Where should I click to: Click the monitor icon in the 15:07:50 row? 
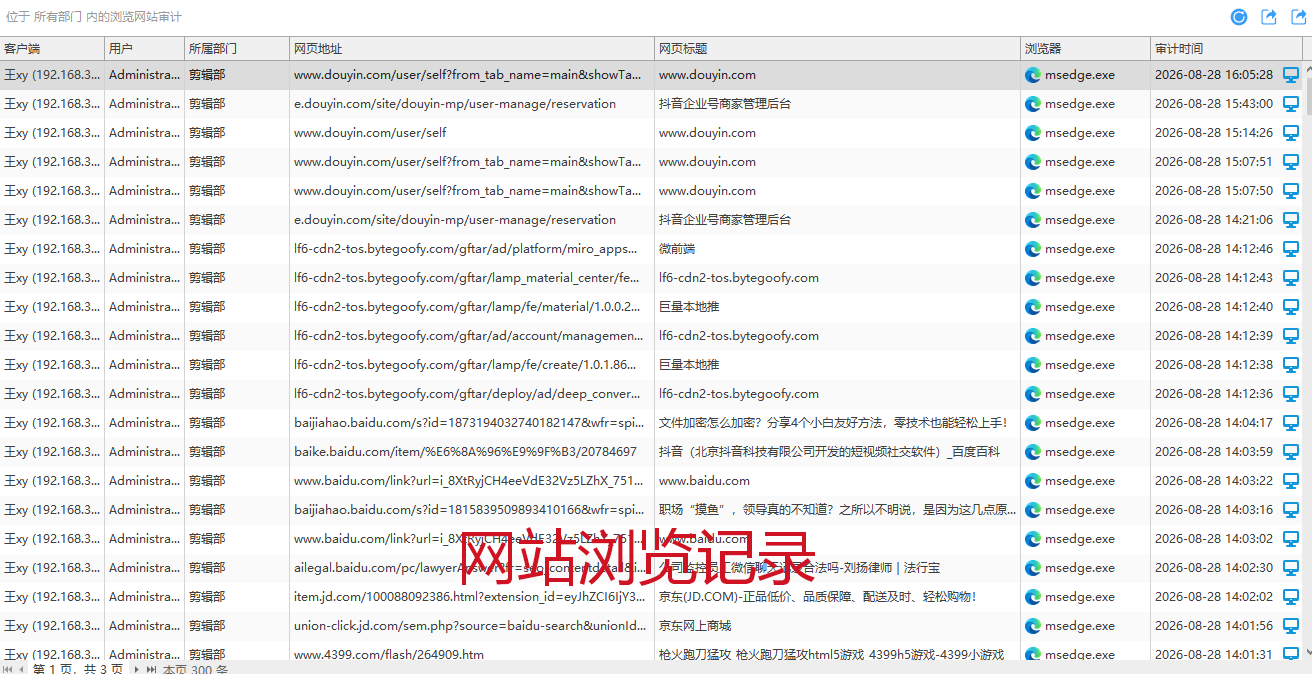tap(1291, 191)
